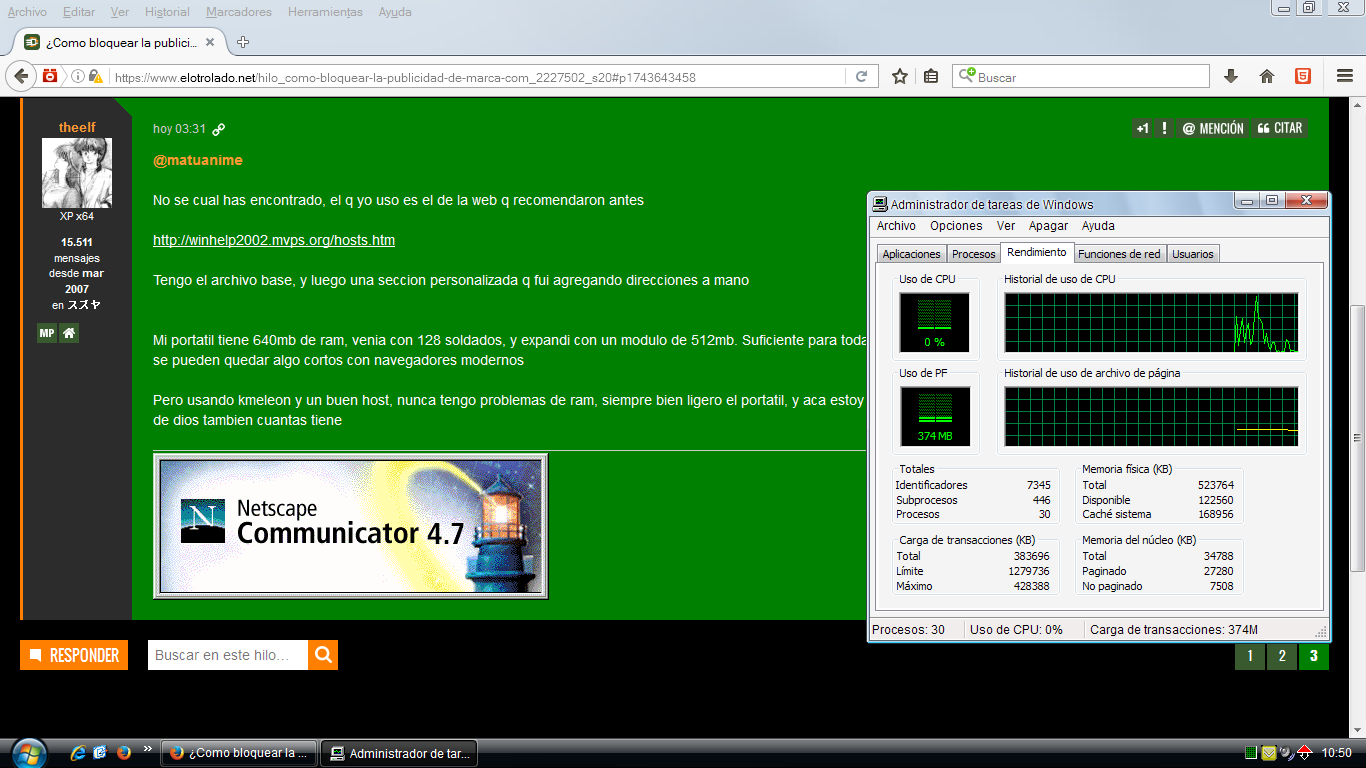1366x768 pixels.
Task: Click the search engine magnifier icon in Buscar
Action: 966,76
